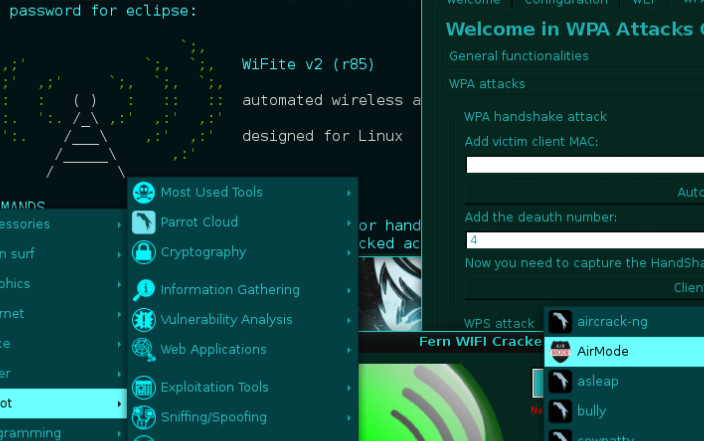Expand arrow beside Sniffing/Spoofing

[x=349, y=418]
